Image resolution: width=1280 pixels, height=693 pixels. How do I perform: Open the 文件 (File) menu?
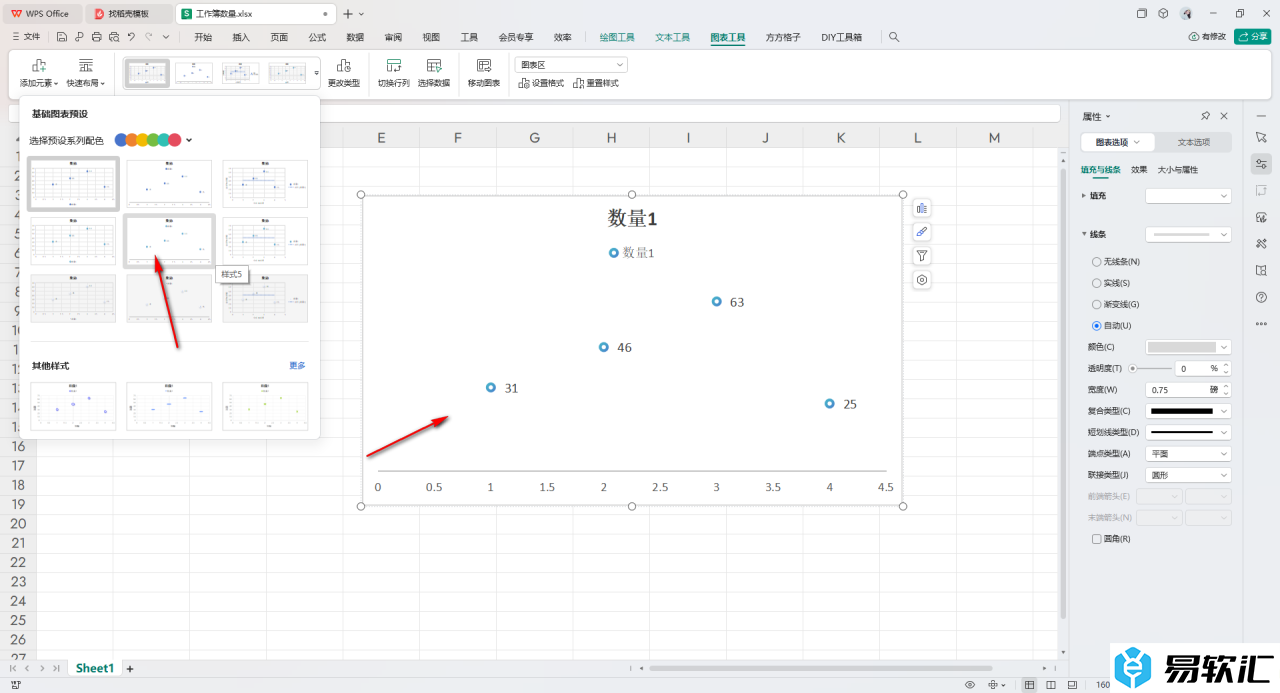tap(26, 37)
